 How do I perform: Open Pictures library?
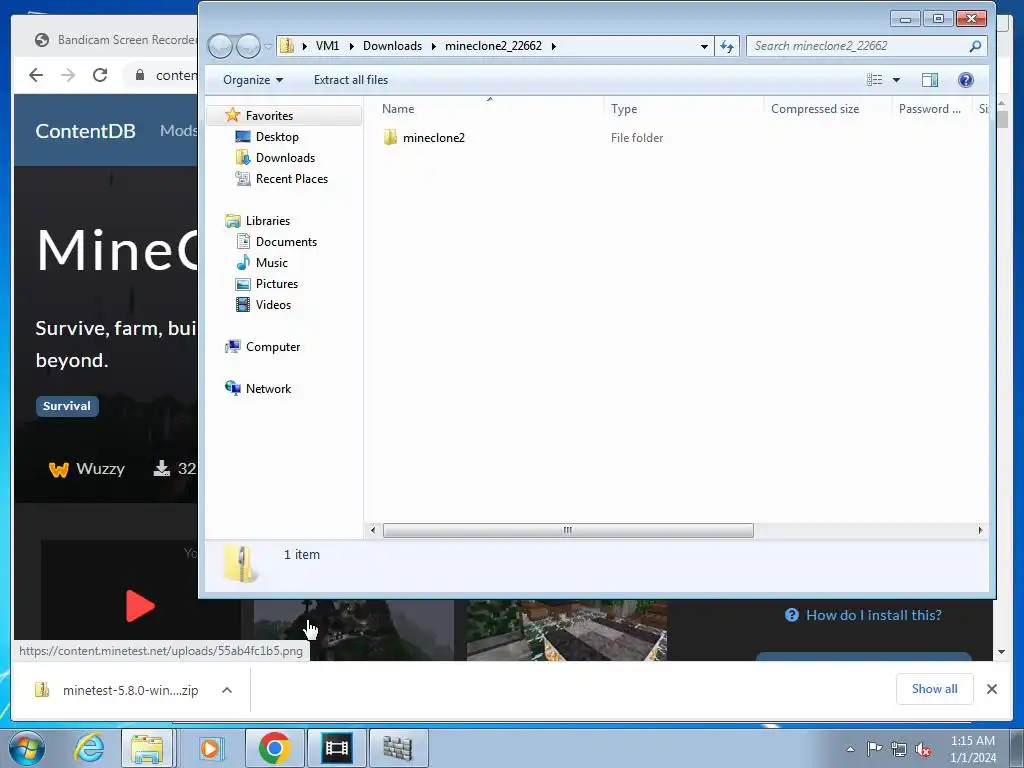click(x=276, y=284)
